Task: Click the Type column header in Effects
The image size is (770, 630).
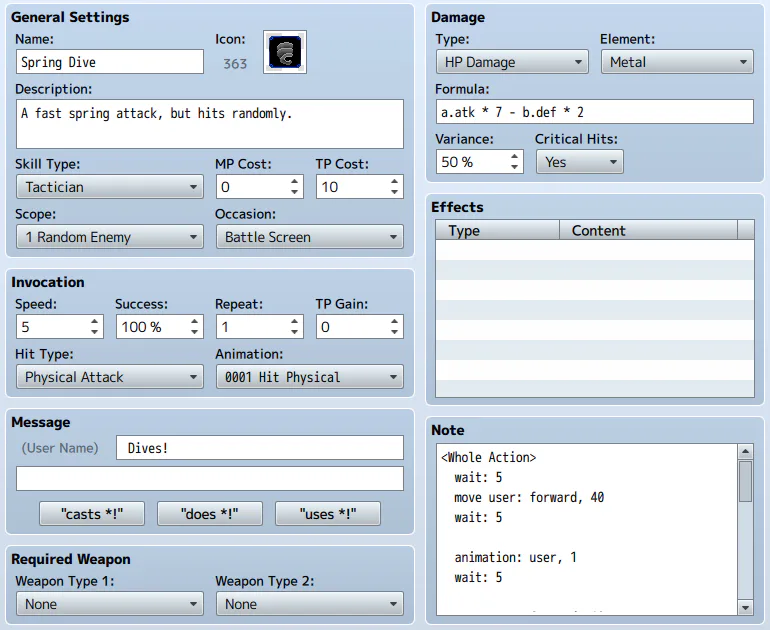Action: (x=497, y=230)
